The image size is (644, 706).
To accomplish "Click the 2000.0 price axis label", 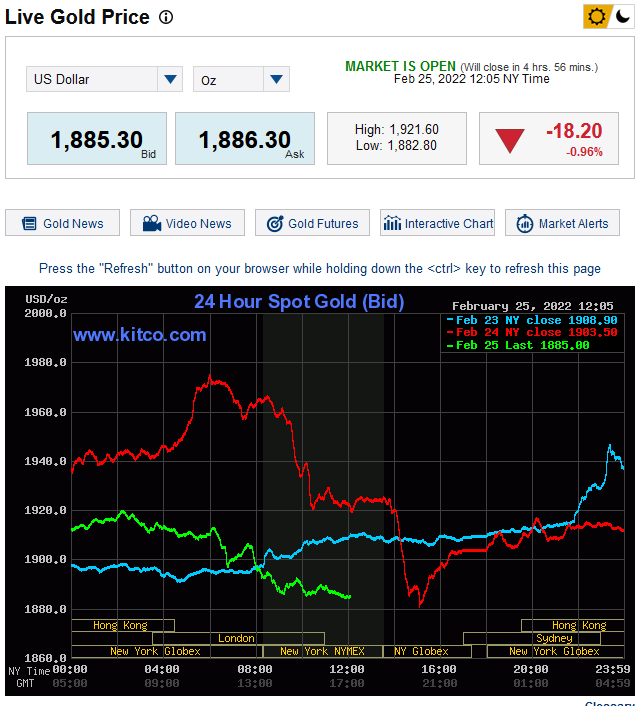I will pos(45,313).
